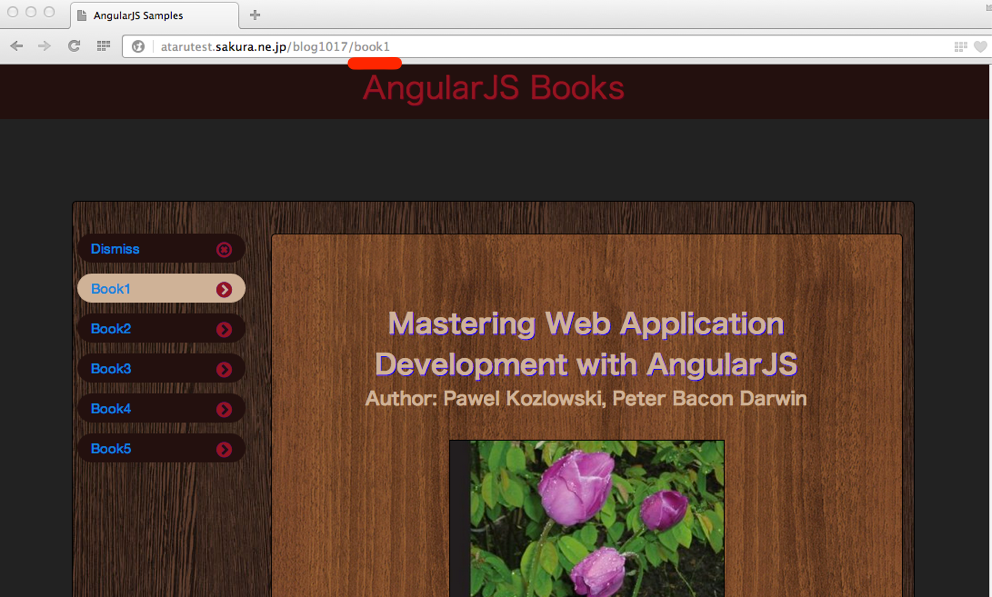Click the Mastering Web Application Development title

tap(585, 343)
